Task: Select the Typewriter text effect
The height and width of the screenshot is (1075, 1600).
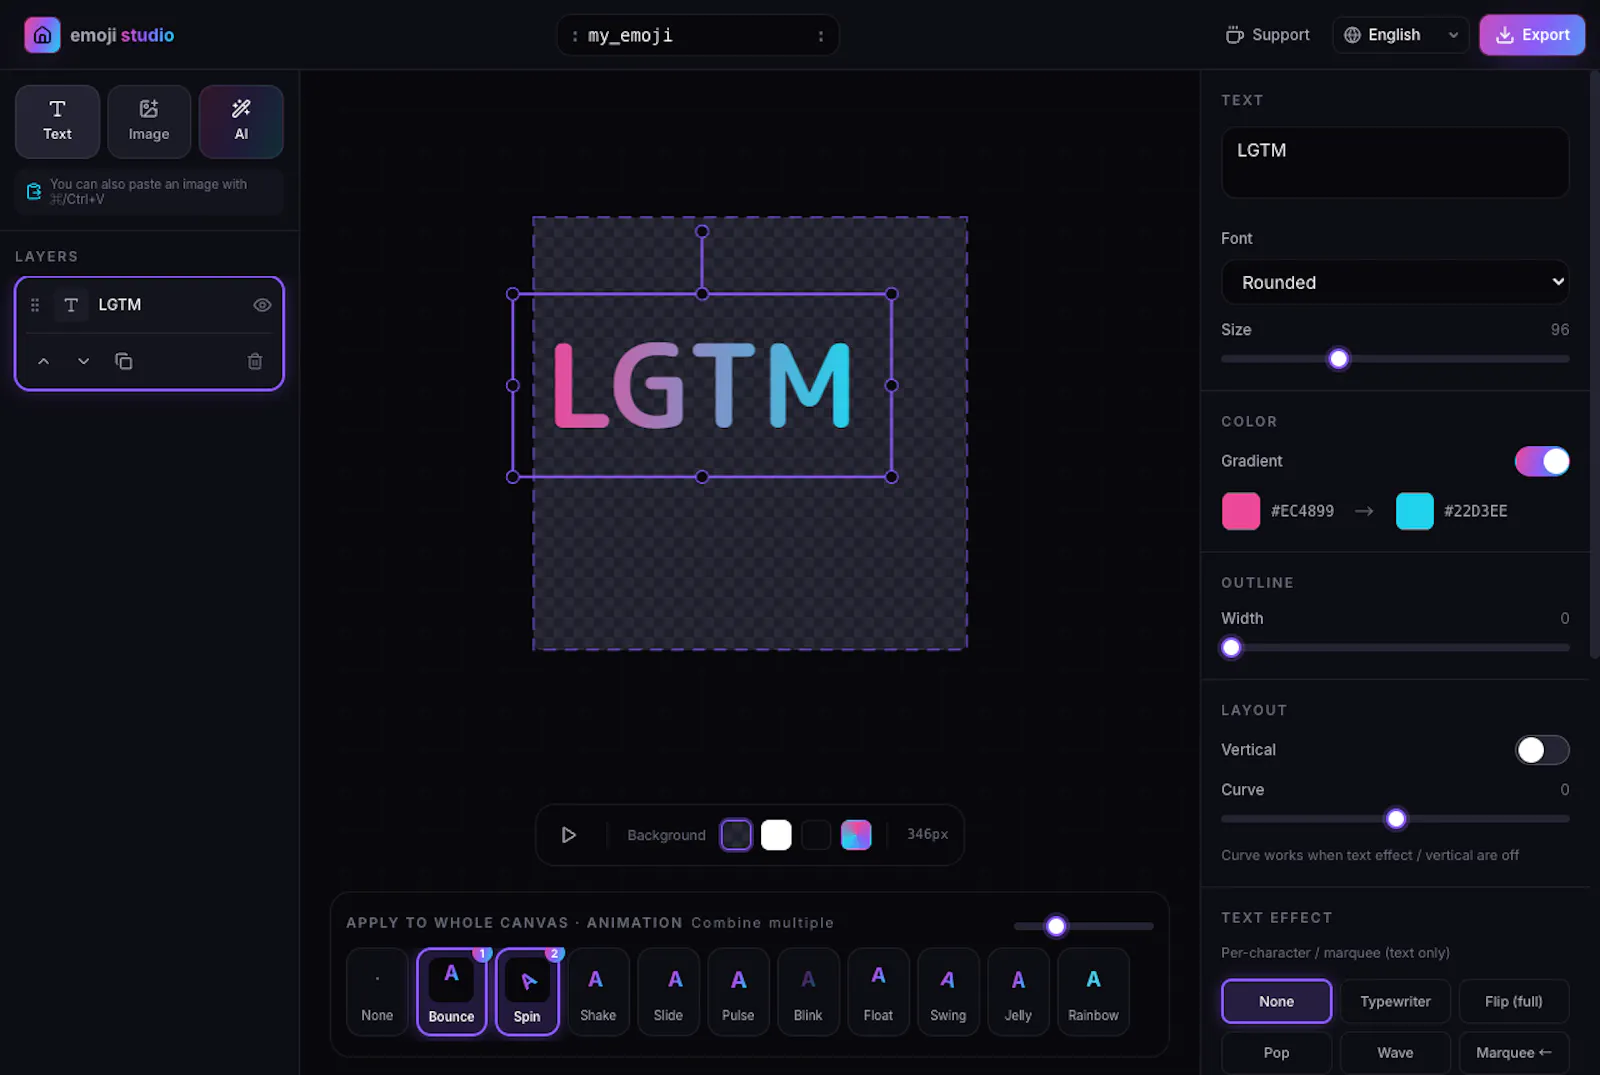Action: point(1395,1001)
